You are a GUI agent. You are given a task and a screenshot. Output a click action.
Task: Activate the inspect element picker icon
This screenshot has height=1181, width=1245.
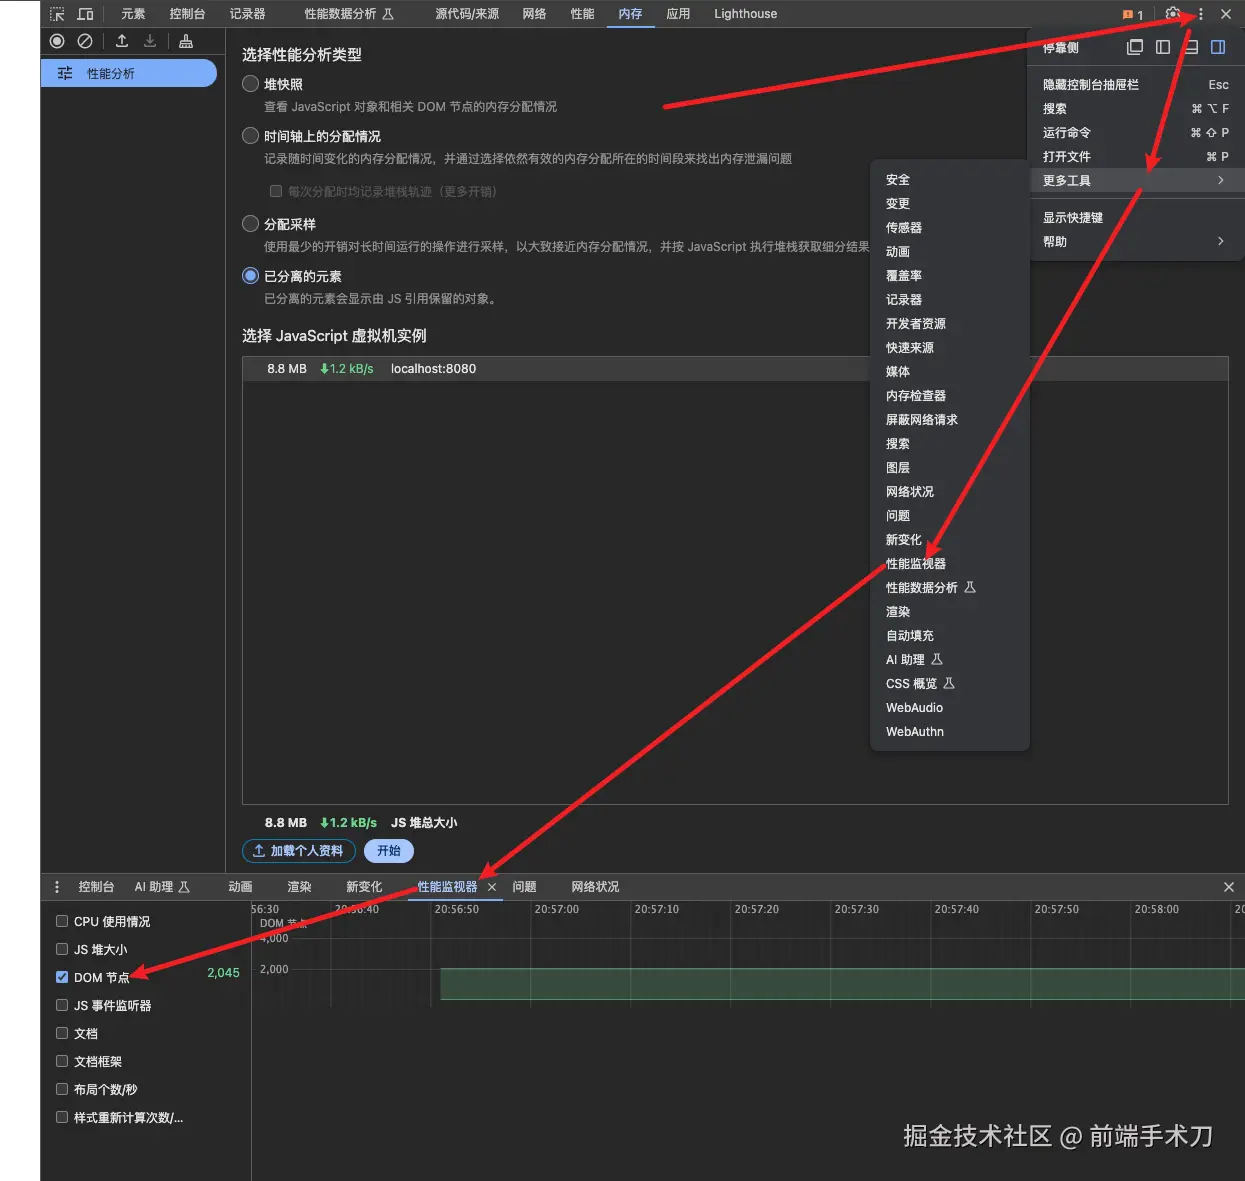coord(57,14)
